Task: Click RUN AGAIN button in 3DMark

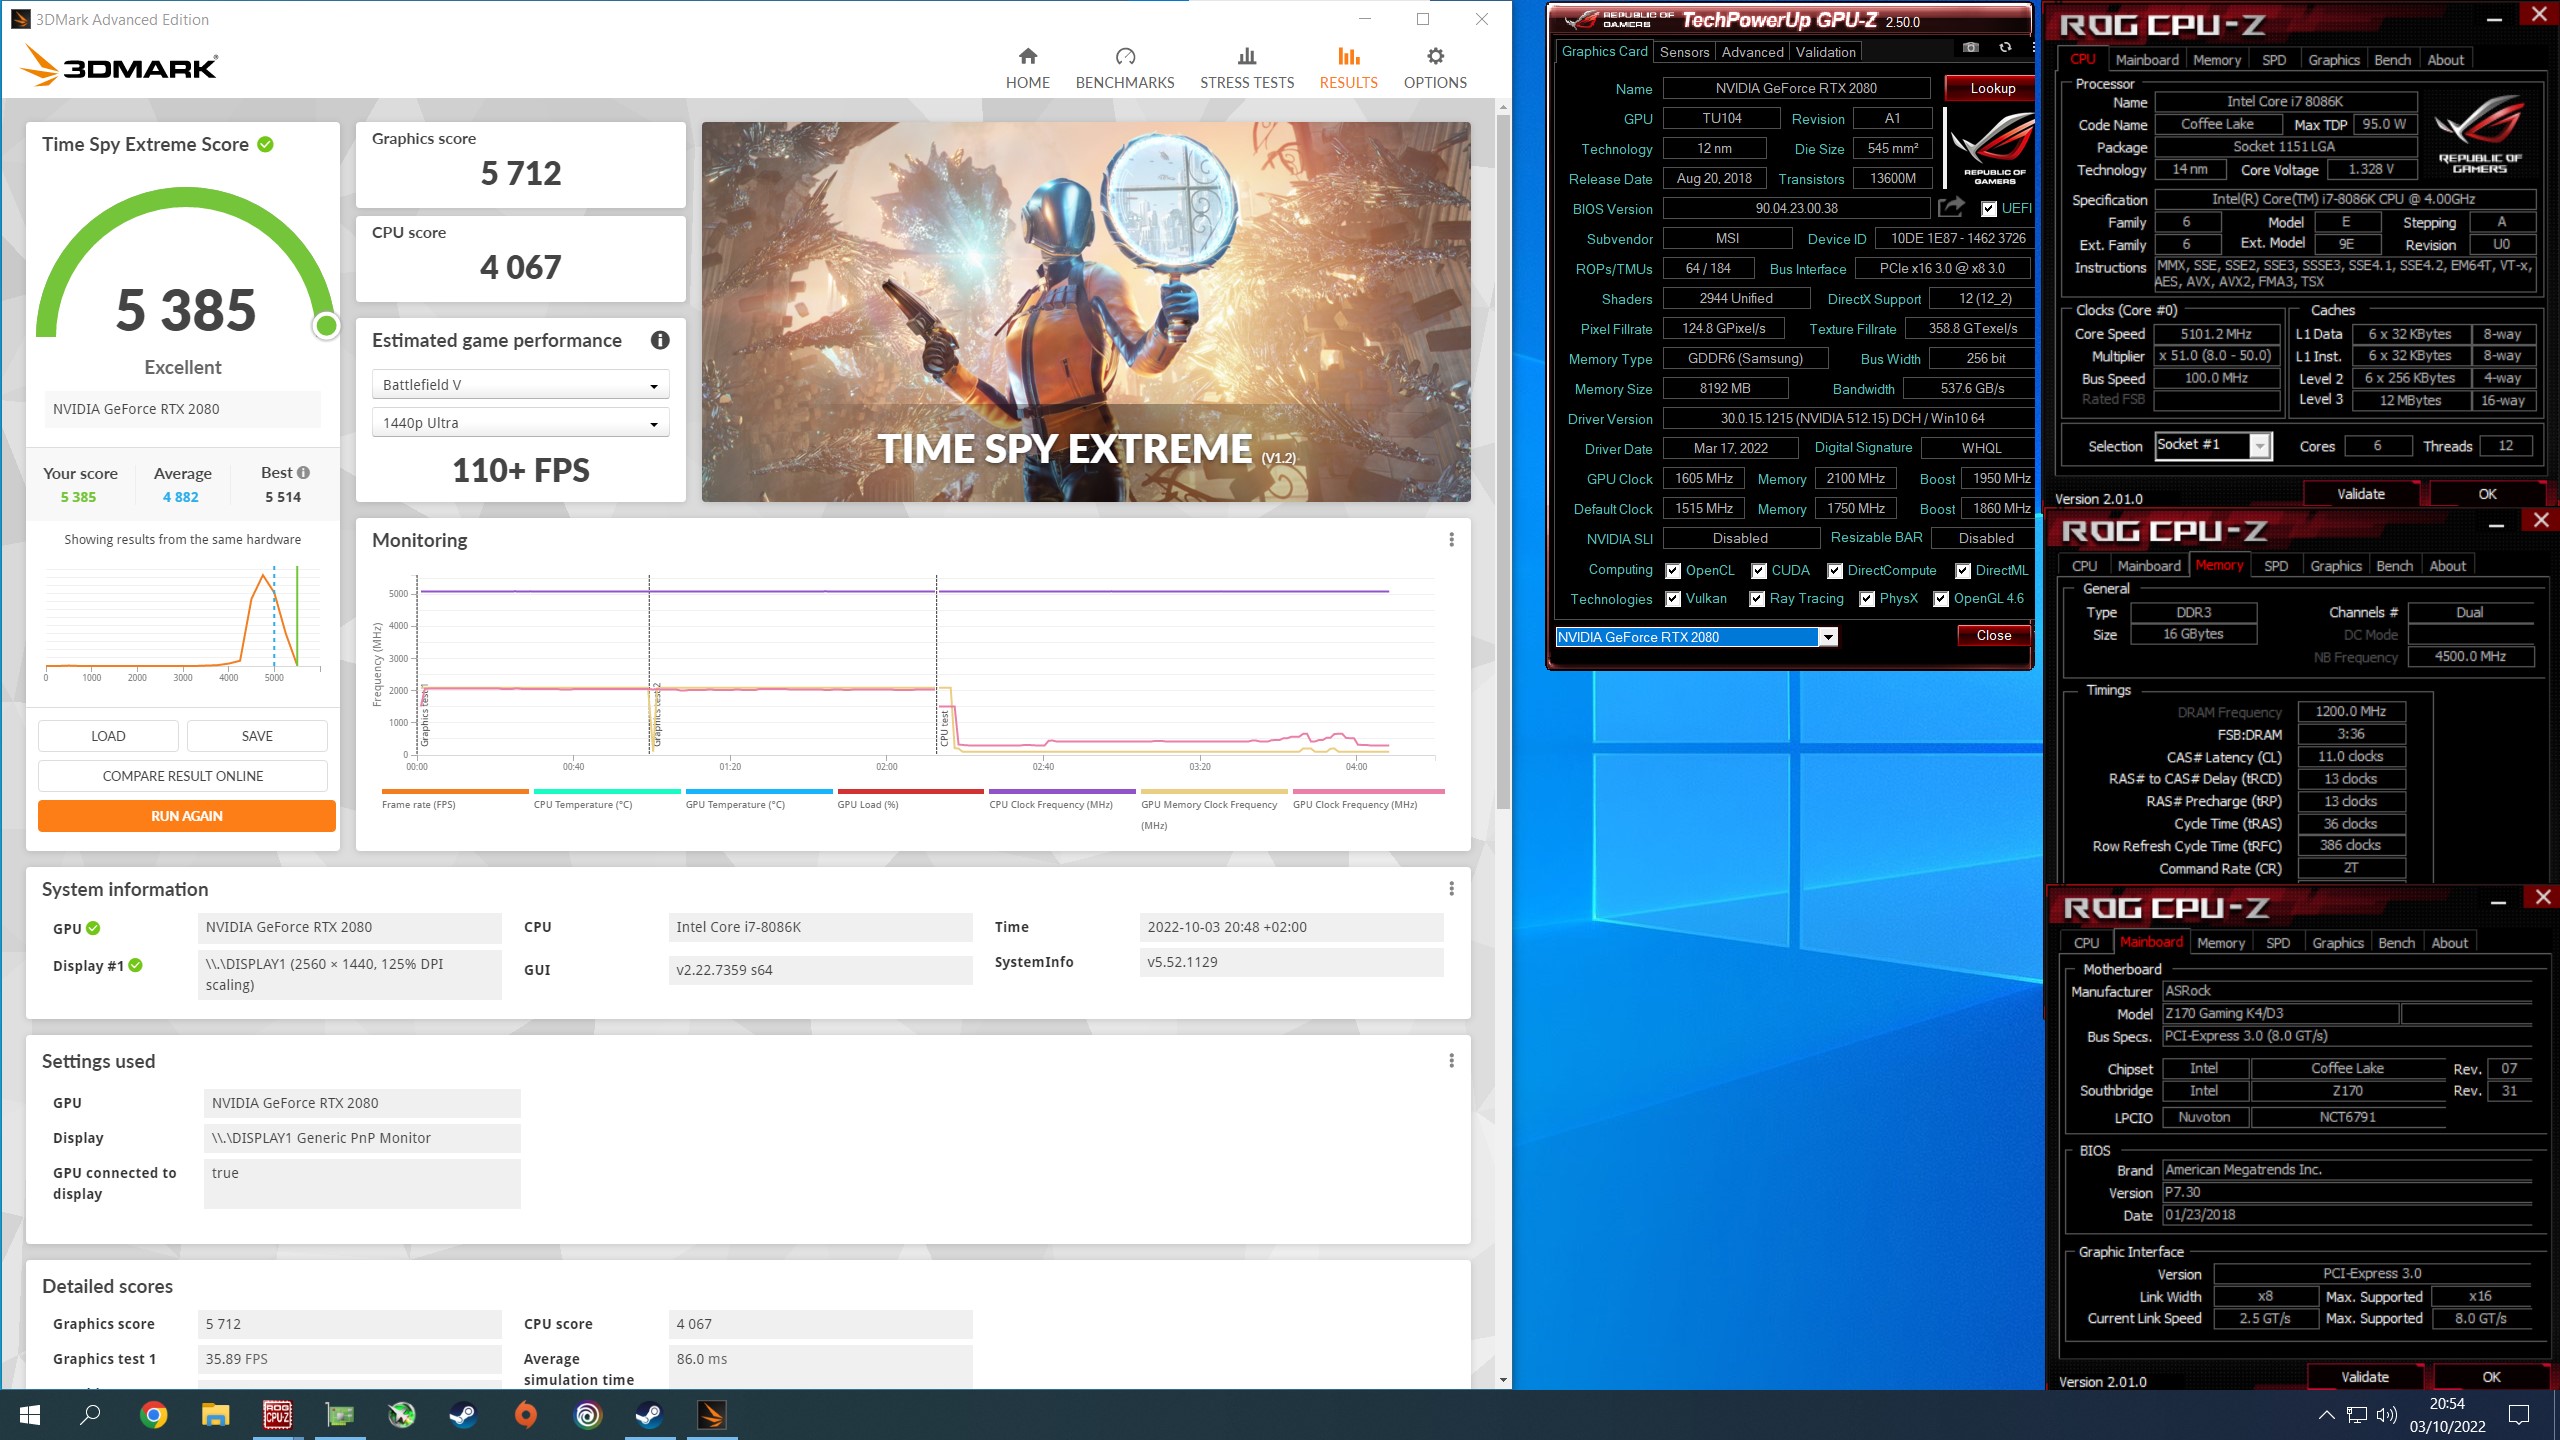Action: [187, 816]
